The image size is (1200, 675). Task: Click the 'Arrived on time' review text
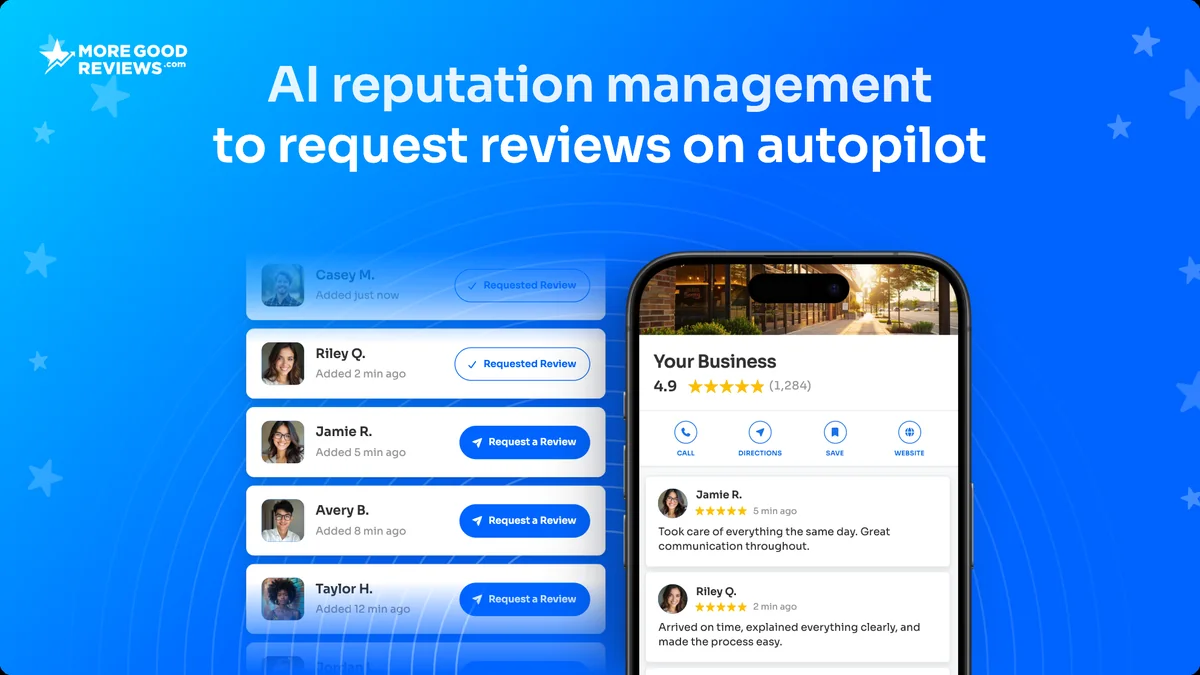(x=789, y=635)
